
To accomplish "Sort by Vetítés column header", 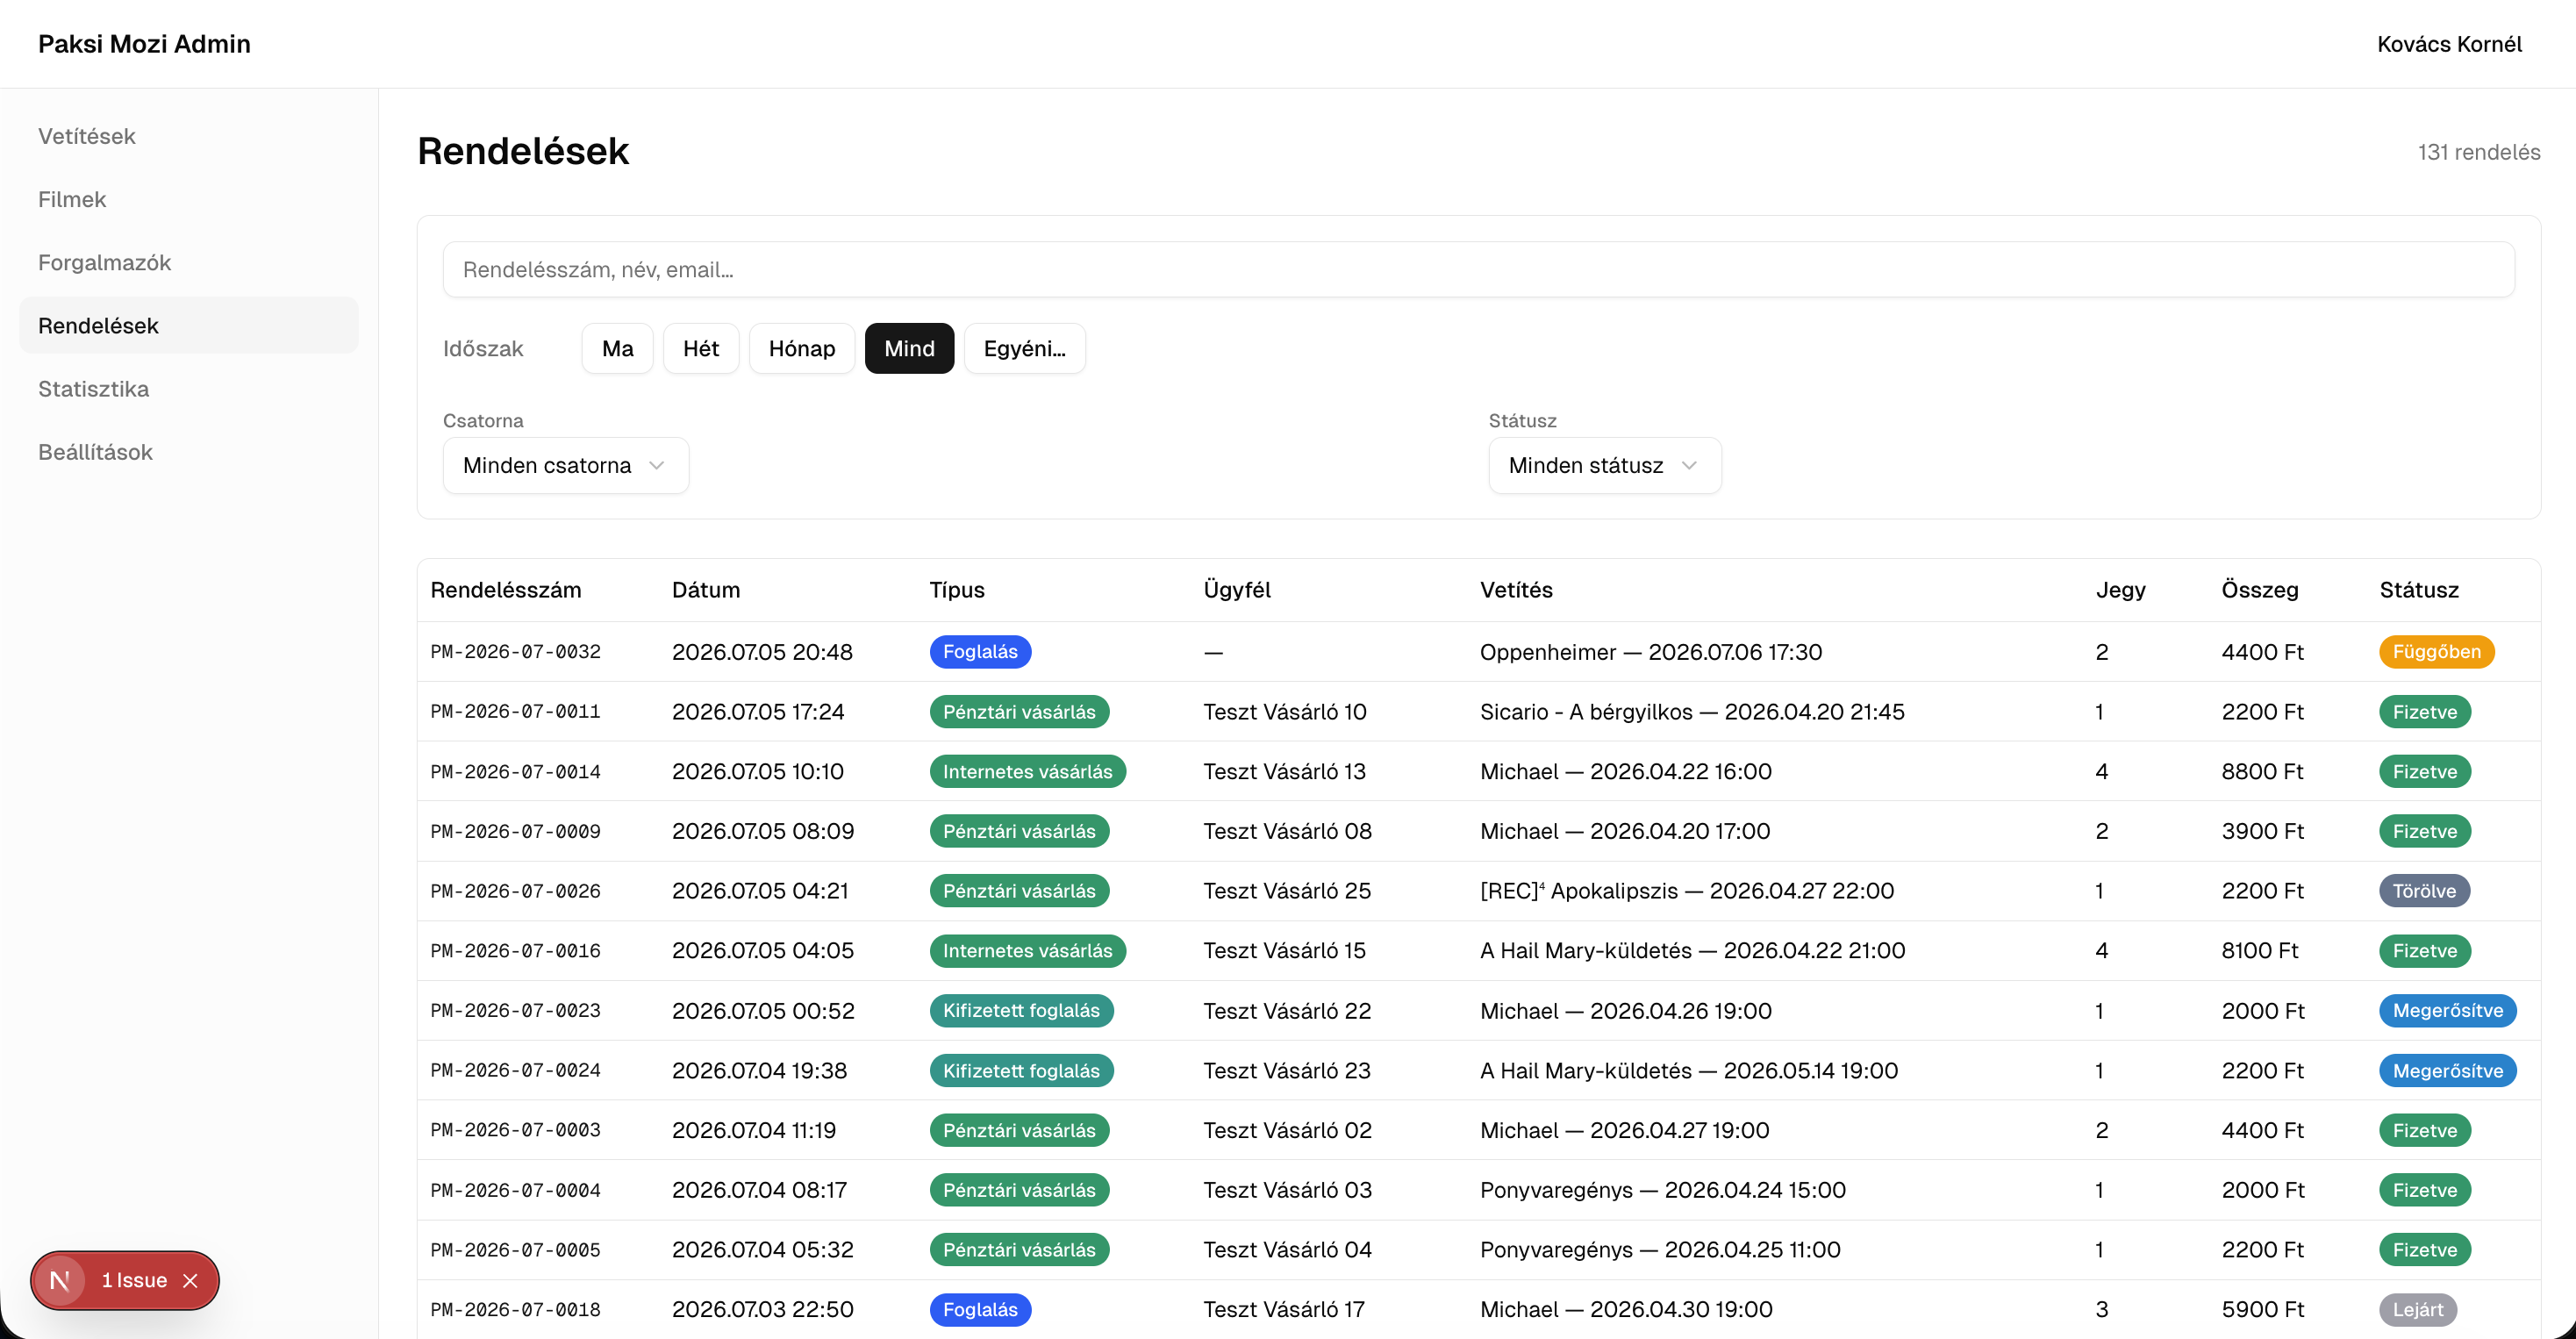I will (1516, 590).
